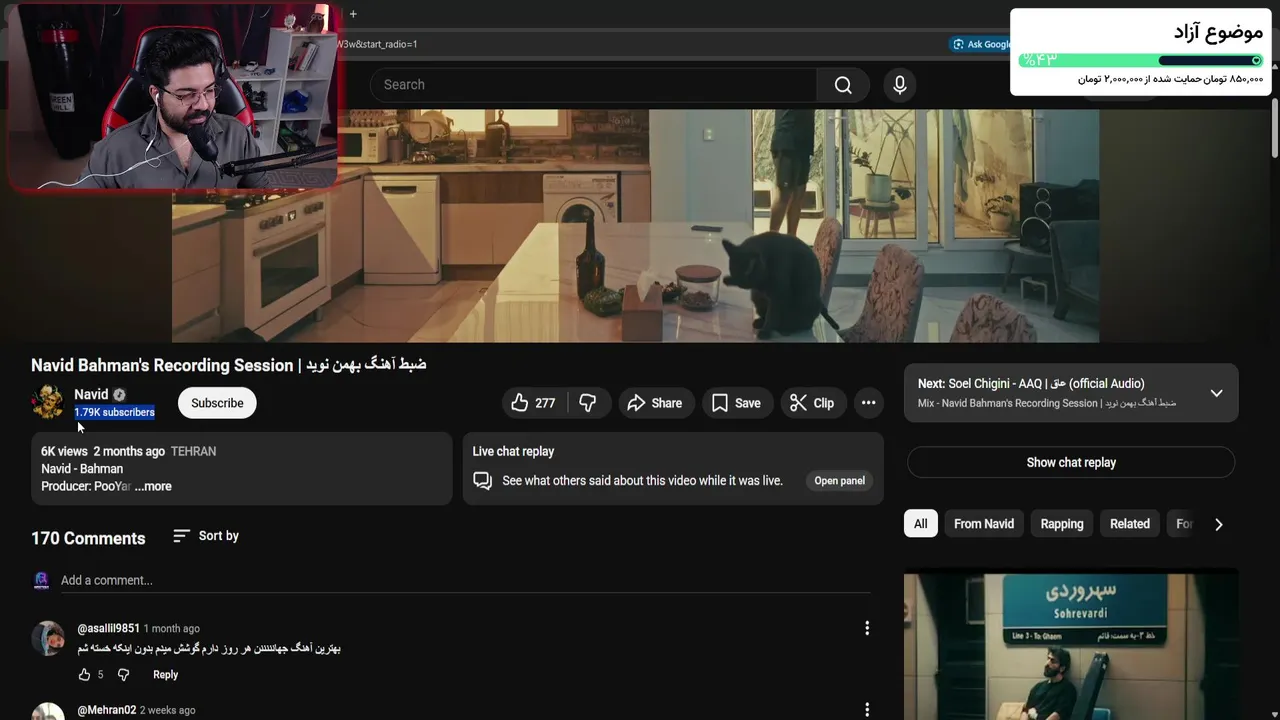Click your avatar beside comment box
Screen dimensions: 1280x720
(x=41, y=580)
